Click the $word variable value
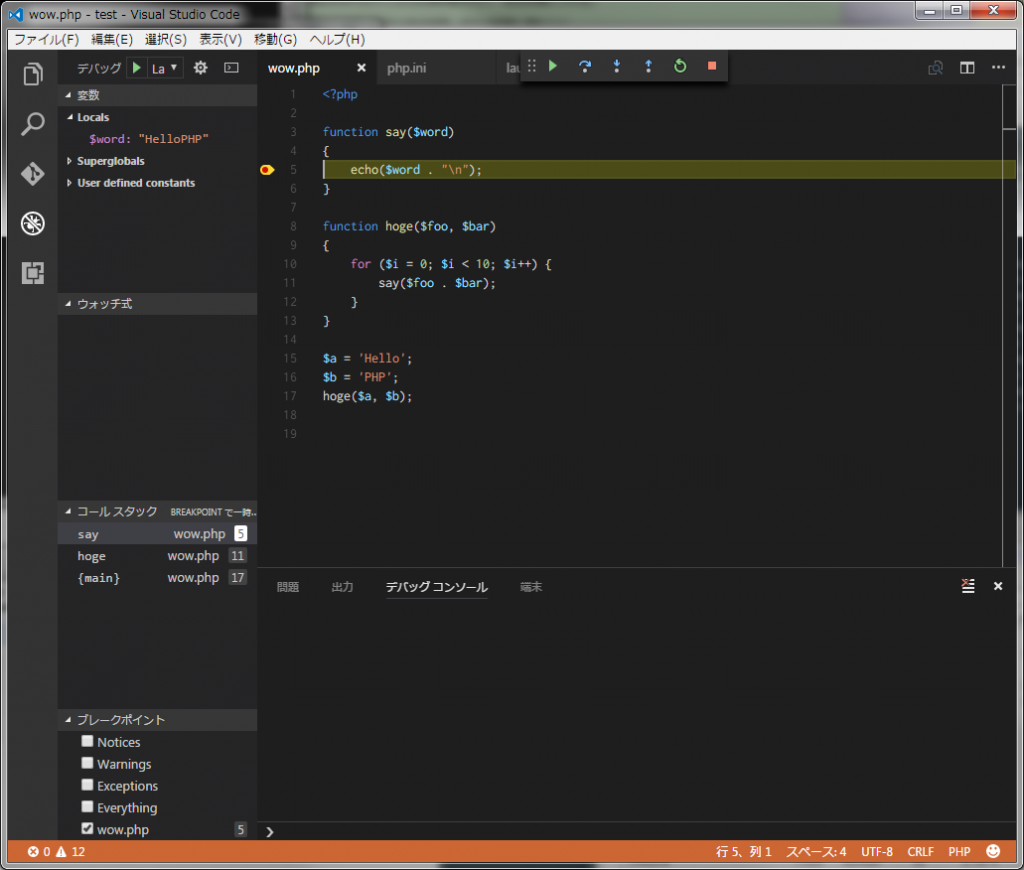1024x870 pixels. coord(174,139)
